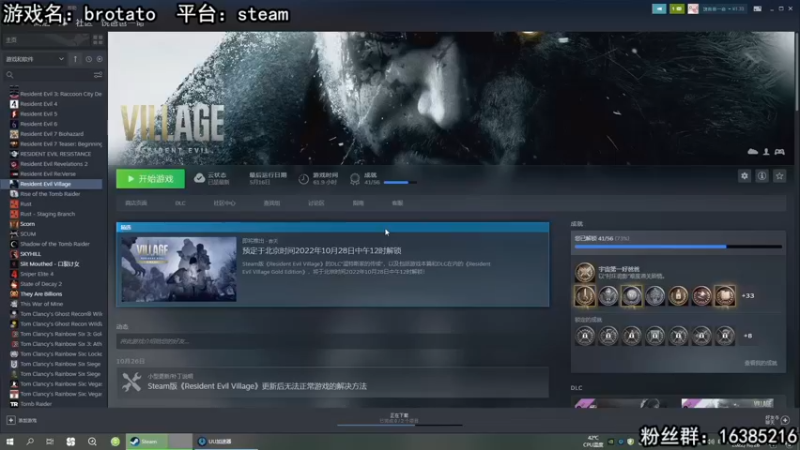Open the DLC tab

[x=180, y=203]
